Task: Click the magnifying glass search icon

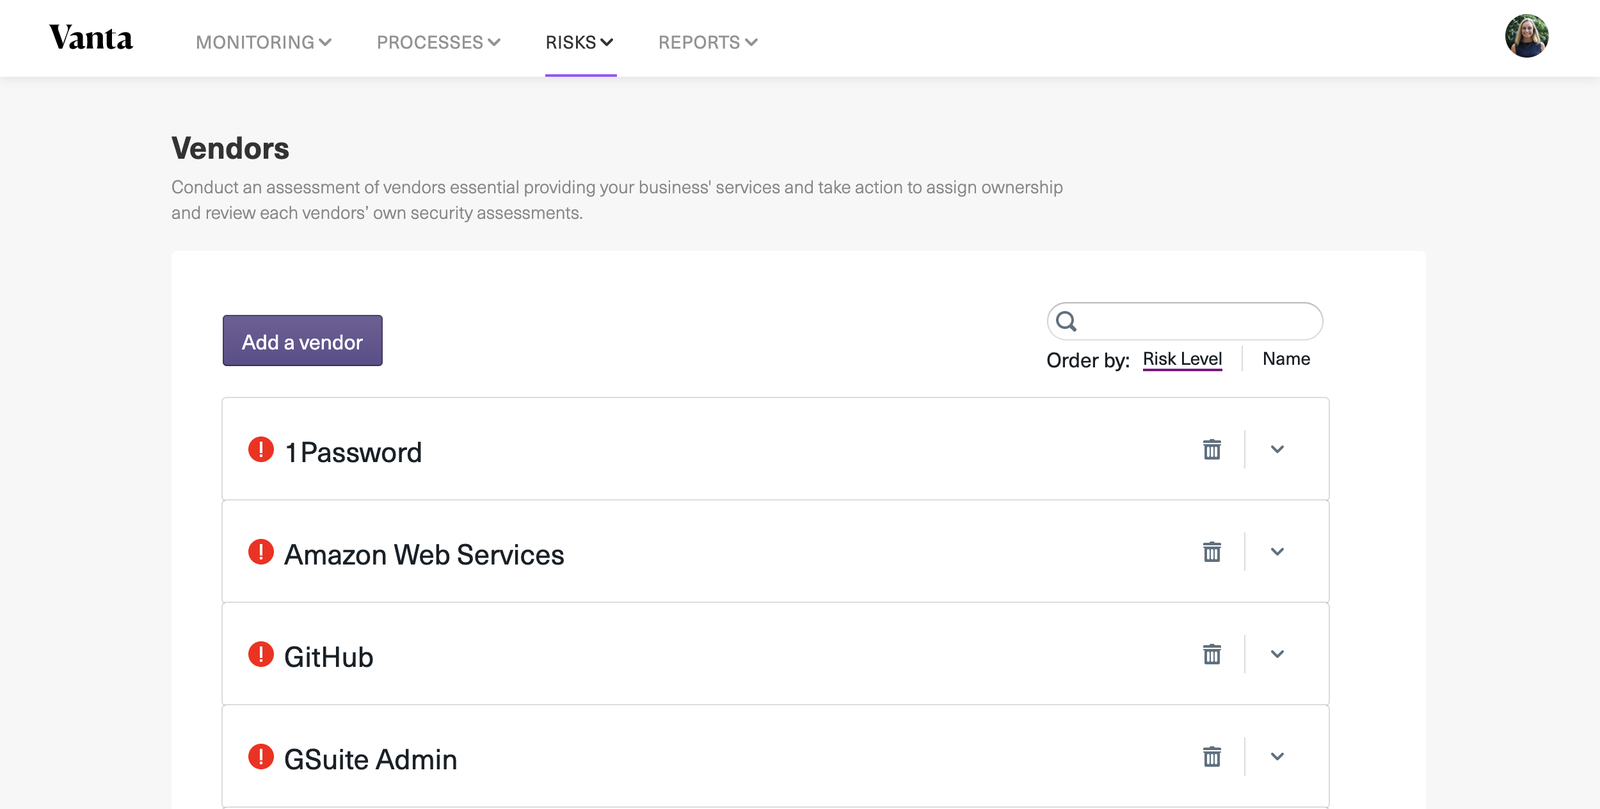Action: (1067, 321)
